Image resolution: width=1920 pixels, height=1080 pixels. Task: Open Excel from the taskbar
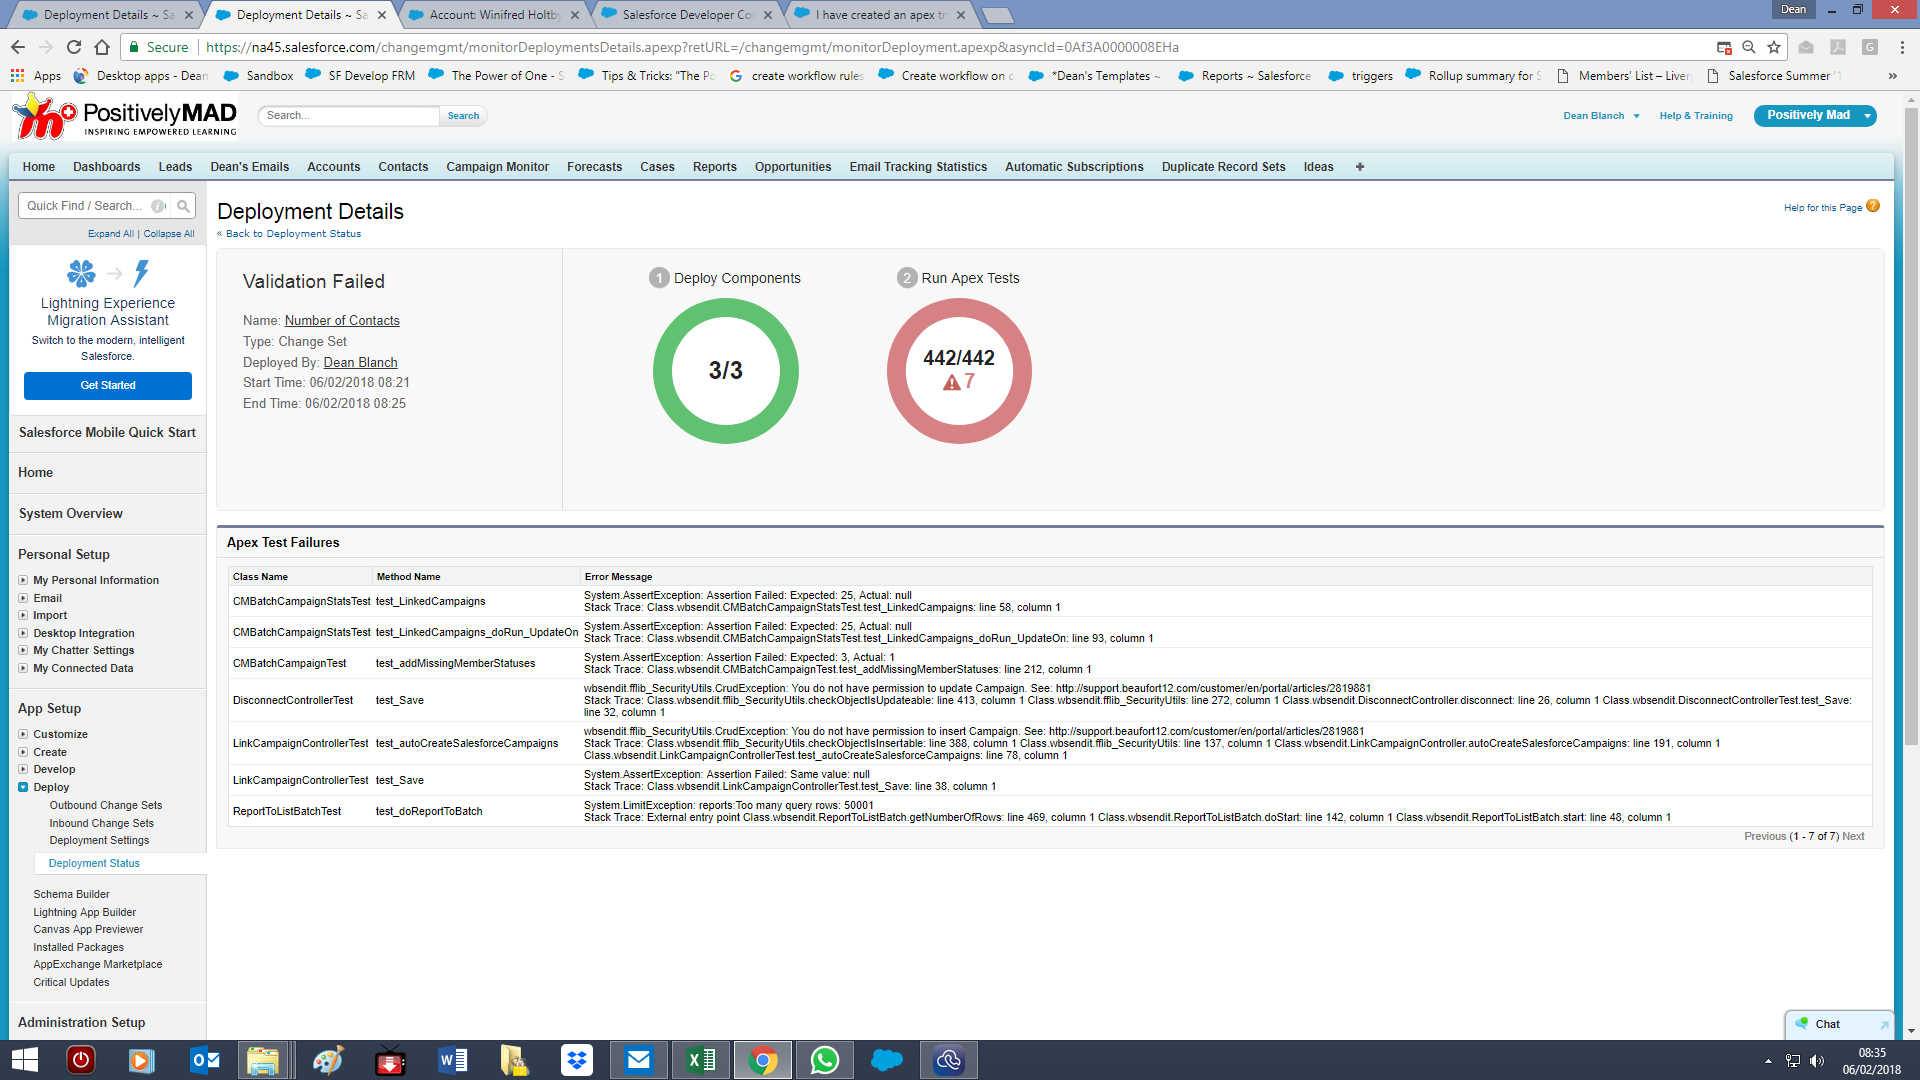click(x=701, y=1060)
